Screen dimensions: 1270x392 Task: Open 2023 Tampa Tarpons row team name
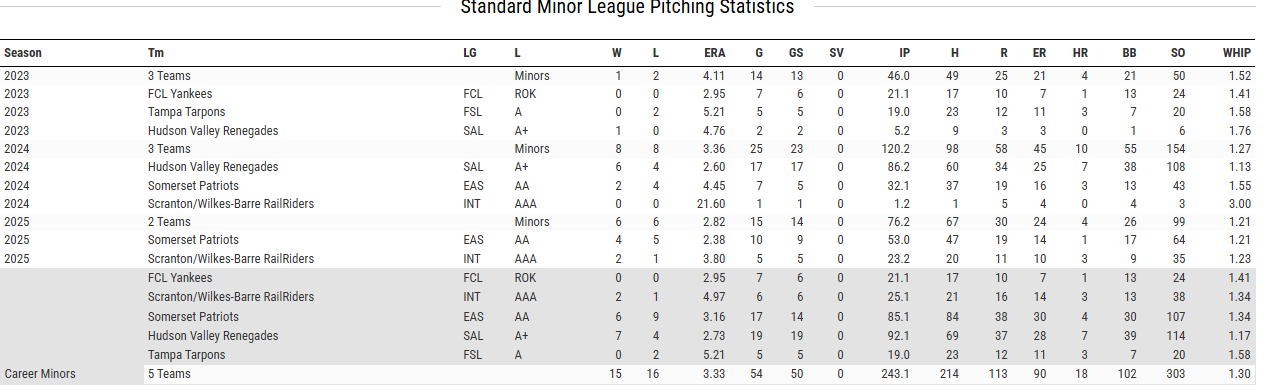(x=186, y=112)
